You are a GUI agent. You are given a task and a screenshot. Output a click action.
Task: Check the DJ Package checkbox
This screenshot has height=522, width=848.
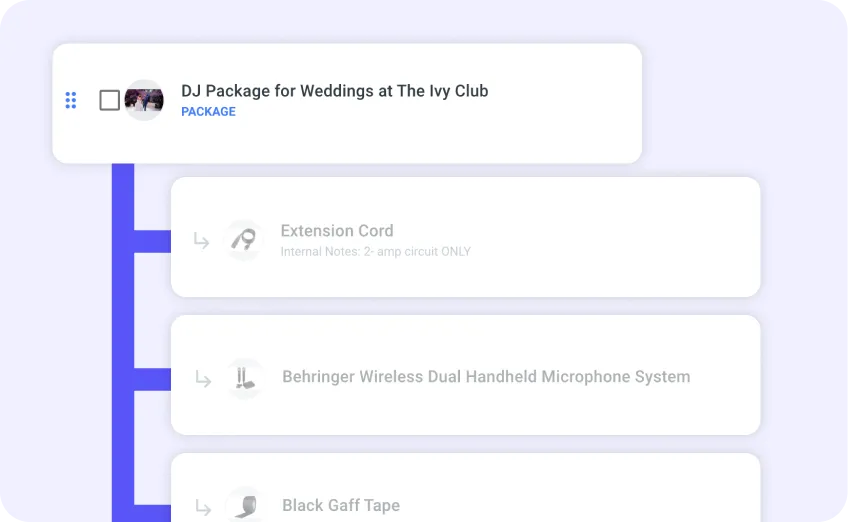tap(110, 100)
